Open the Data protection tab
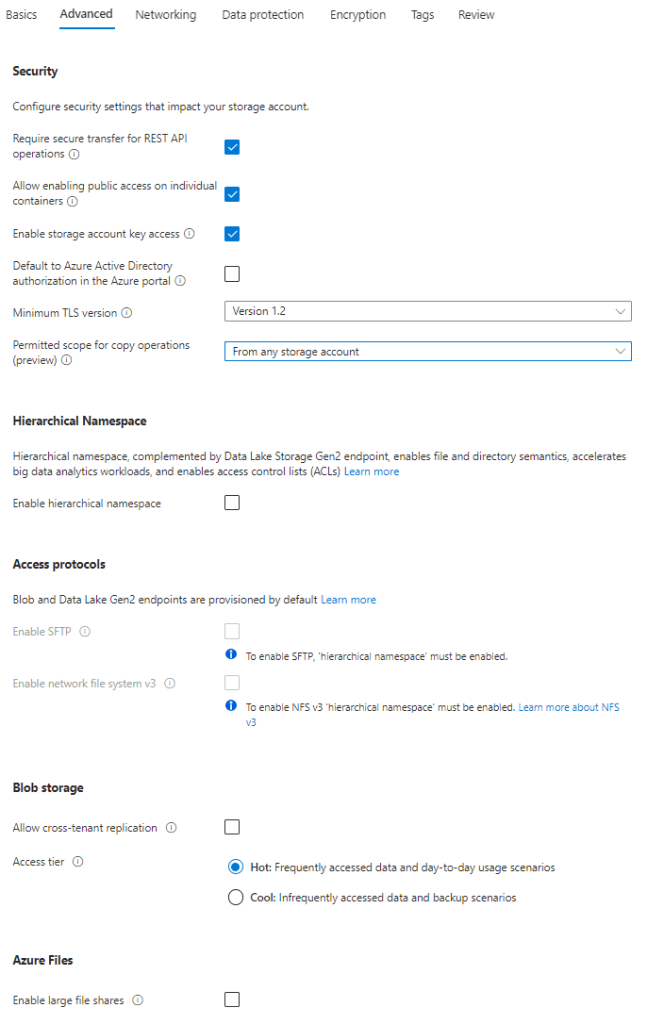Screen dimensions: 664x1024 tap(263, 15)
